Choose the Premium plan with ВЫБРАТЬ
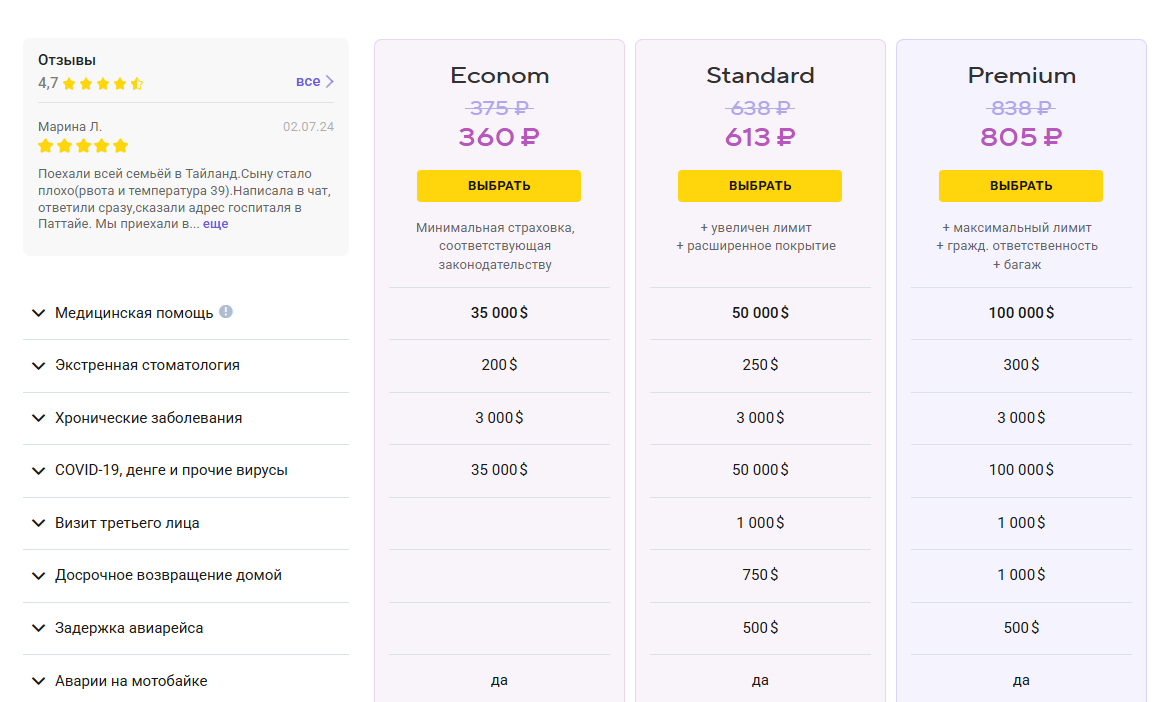Viewport: 1159px width, 702px height. coord(1021,186)
